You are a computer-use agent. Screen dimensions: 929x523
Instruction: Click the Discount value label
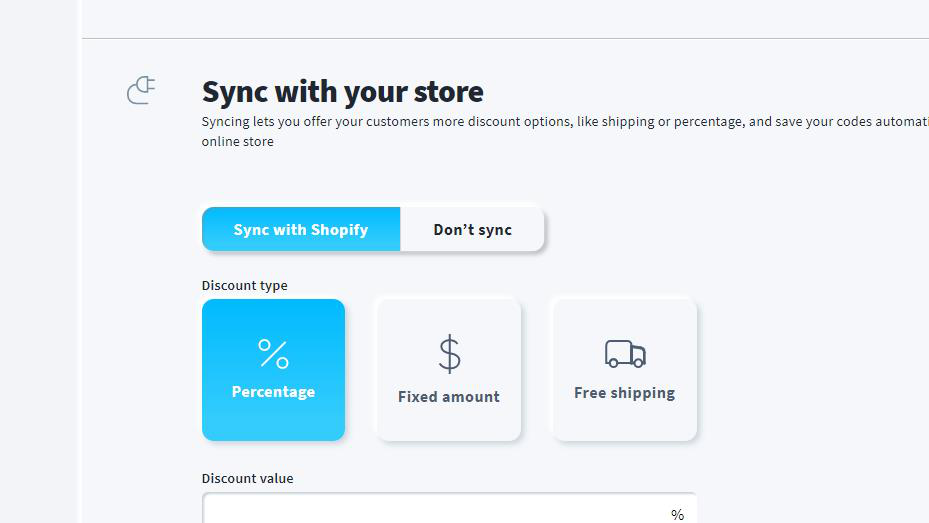pyautogui.click(x=247, y=479)
